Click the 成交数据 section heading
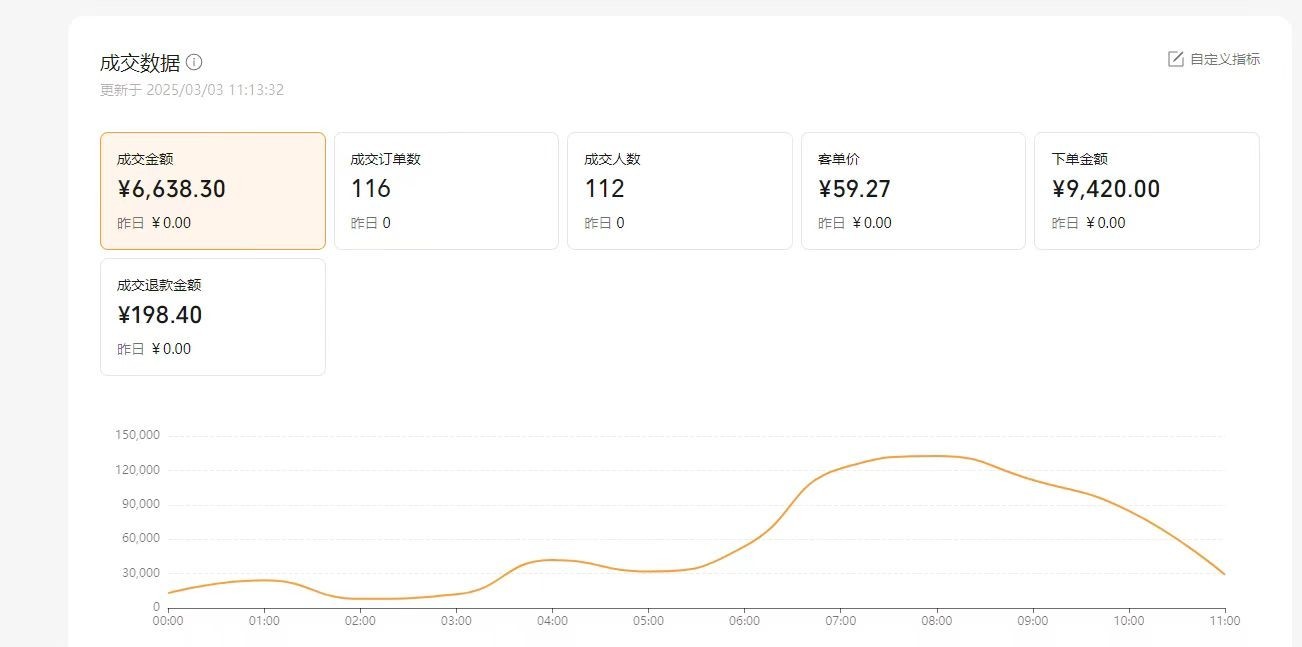Image resolution: width=1302 pixels, height=647 pixels. coord(140,62)
